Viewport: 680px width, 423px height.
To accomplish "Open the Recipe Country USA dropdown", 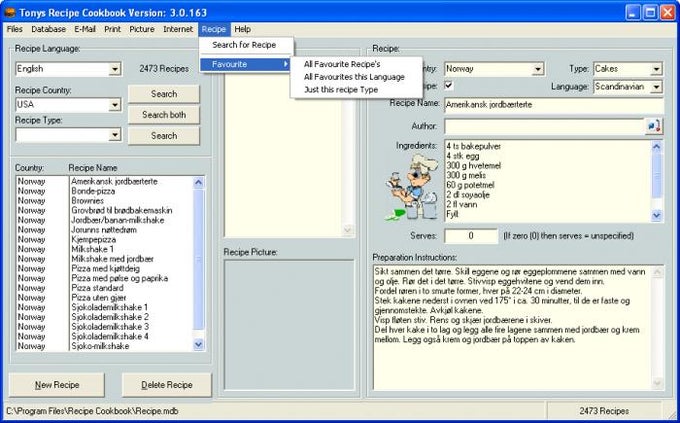I will [x=114, y=105].
